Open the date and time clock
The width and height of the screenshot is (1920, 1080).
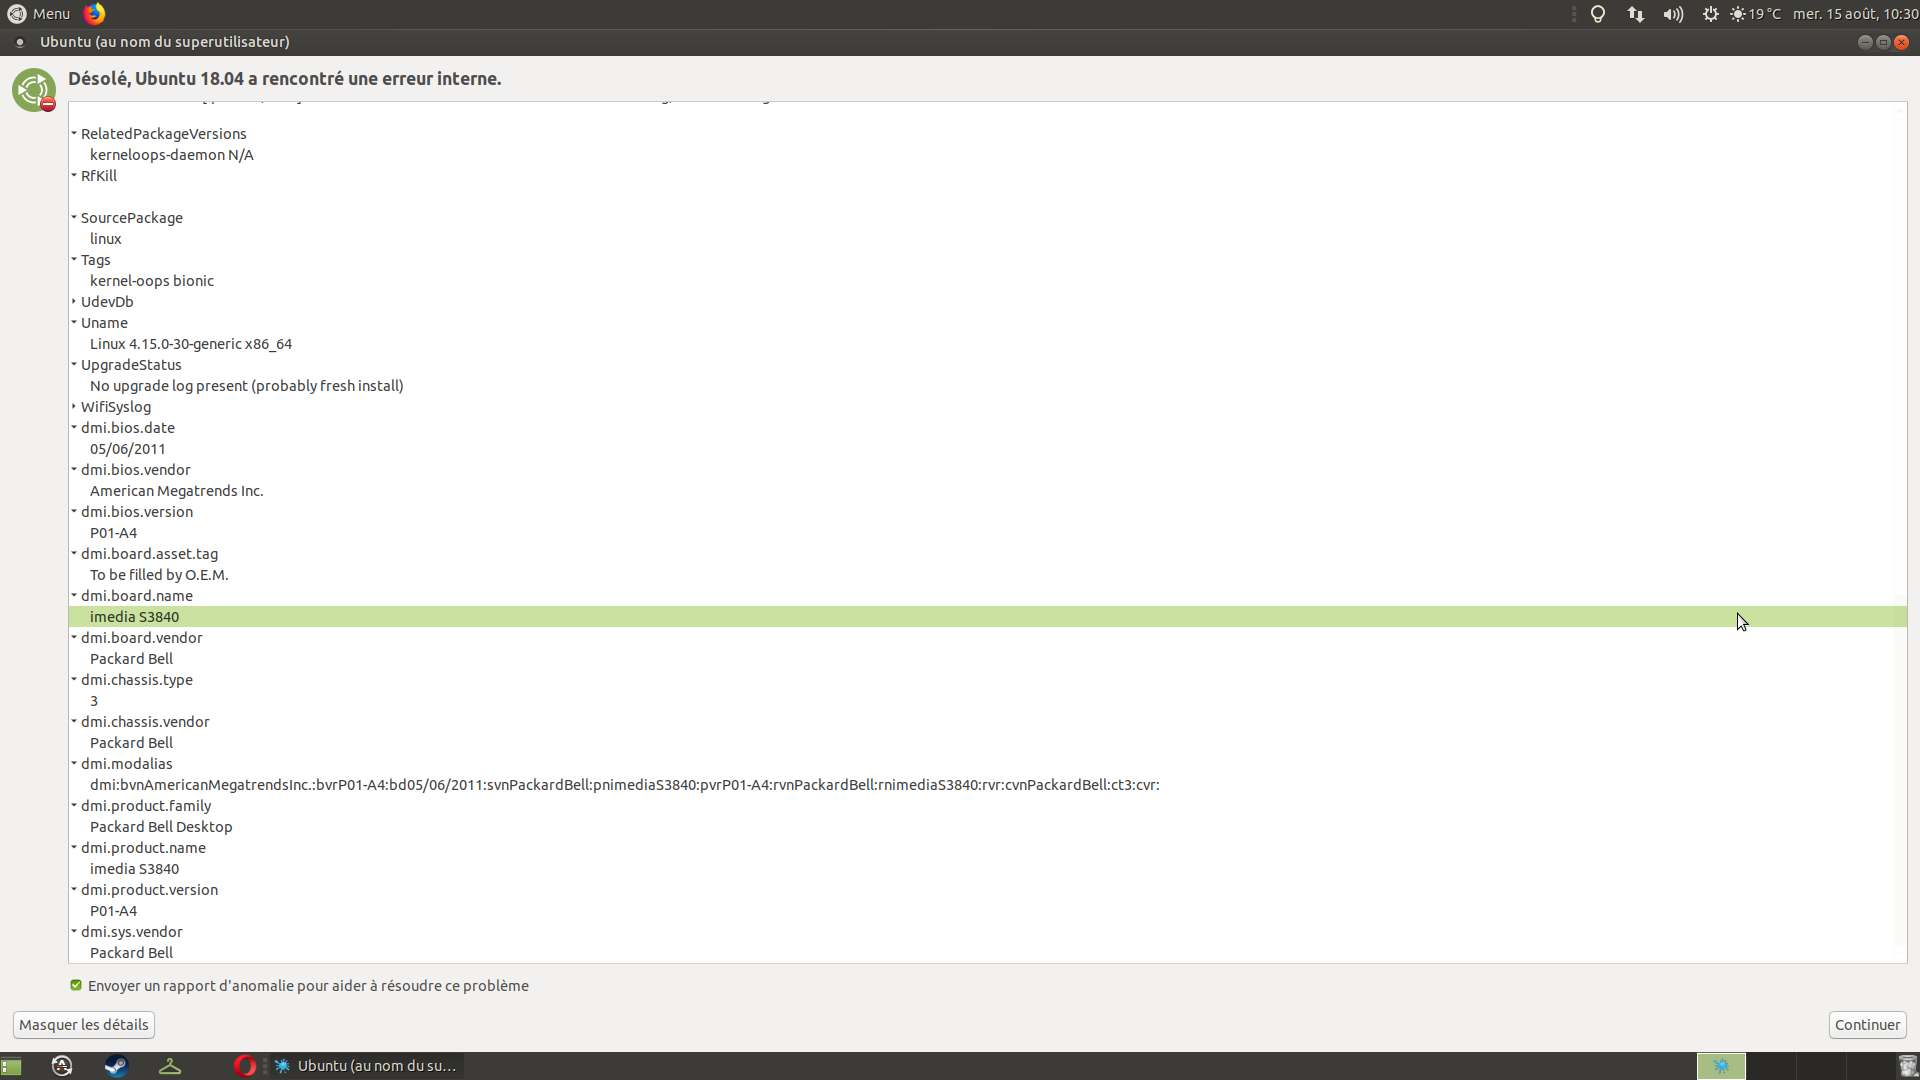pos(1855,14)
